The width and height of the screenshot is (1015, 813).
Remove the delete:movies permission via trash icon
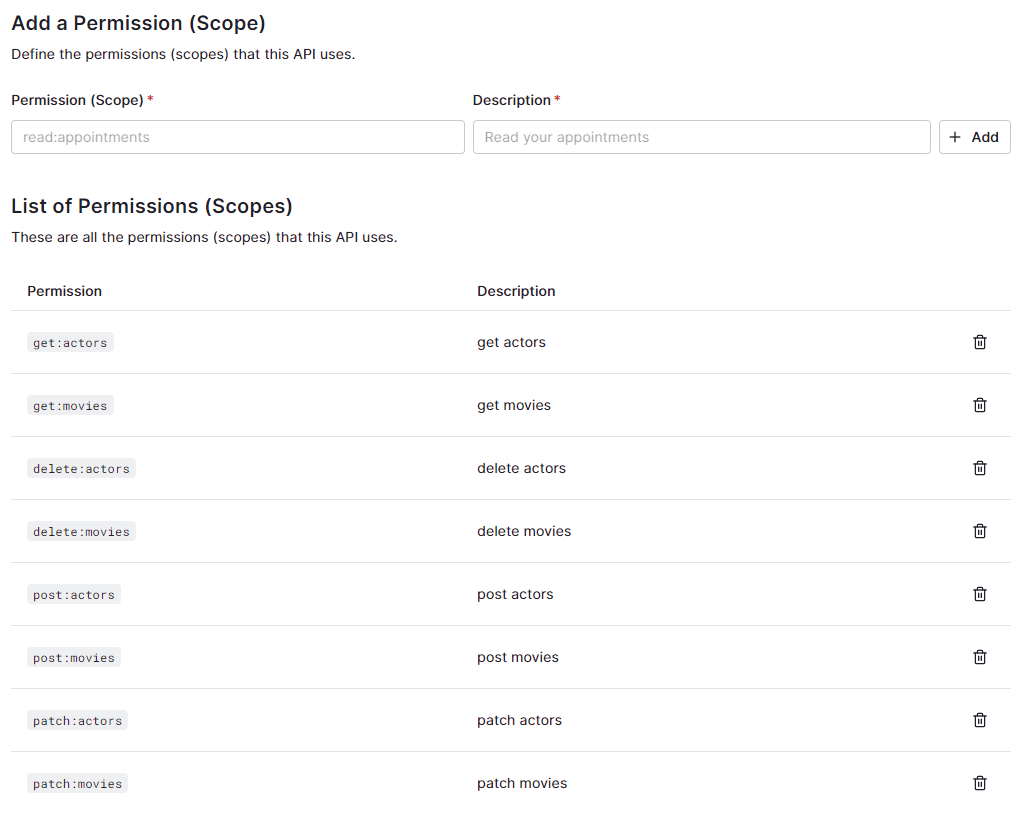tap(980, 531)
